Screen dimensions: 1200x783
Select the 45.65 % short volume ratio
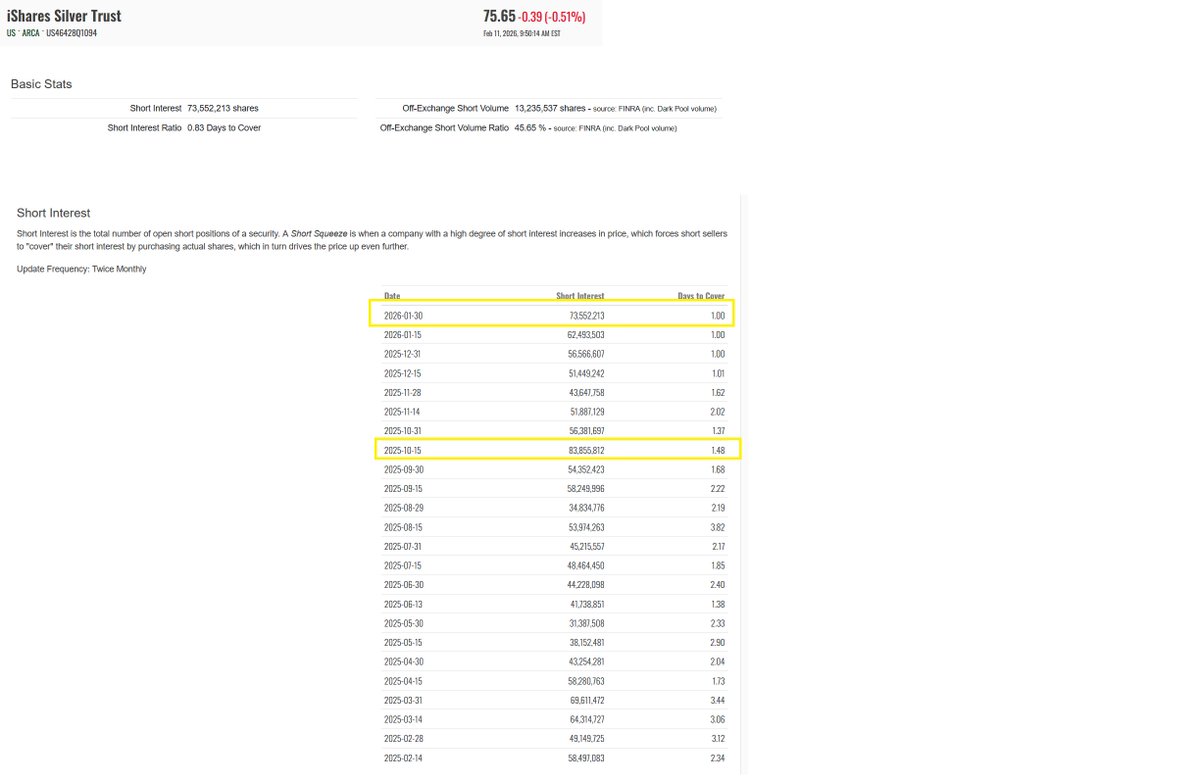530,128
